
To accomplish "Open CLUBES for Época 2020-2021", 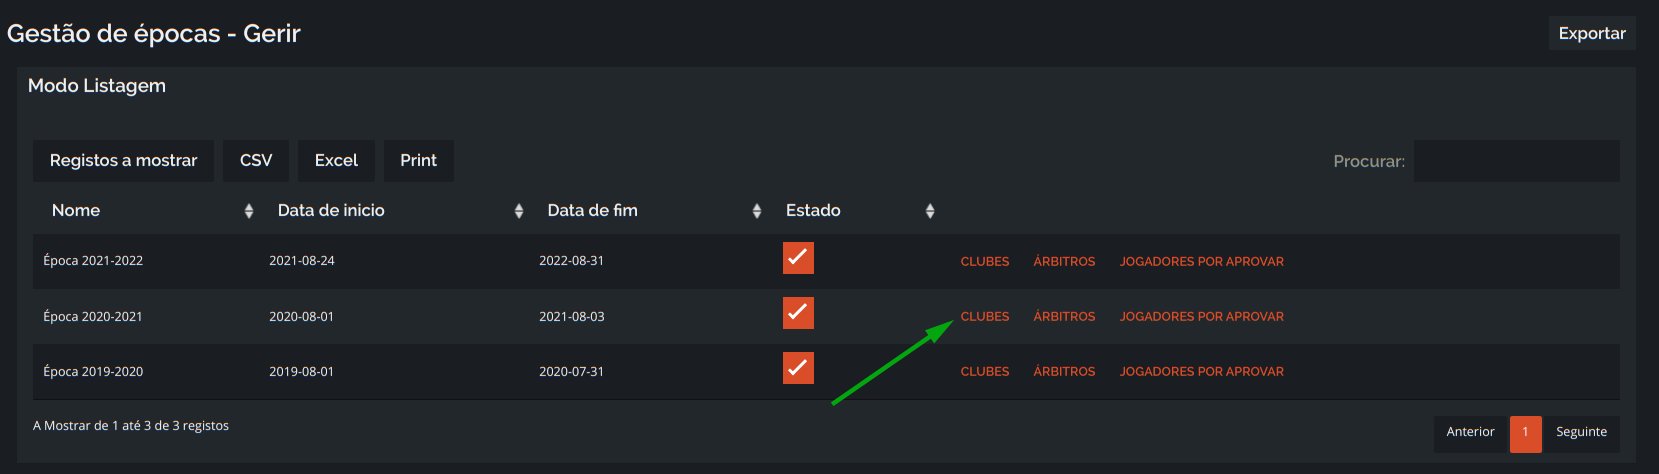I will pyautogui.click(x=985, y=317).
